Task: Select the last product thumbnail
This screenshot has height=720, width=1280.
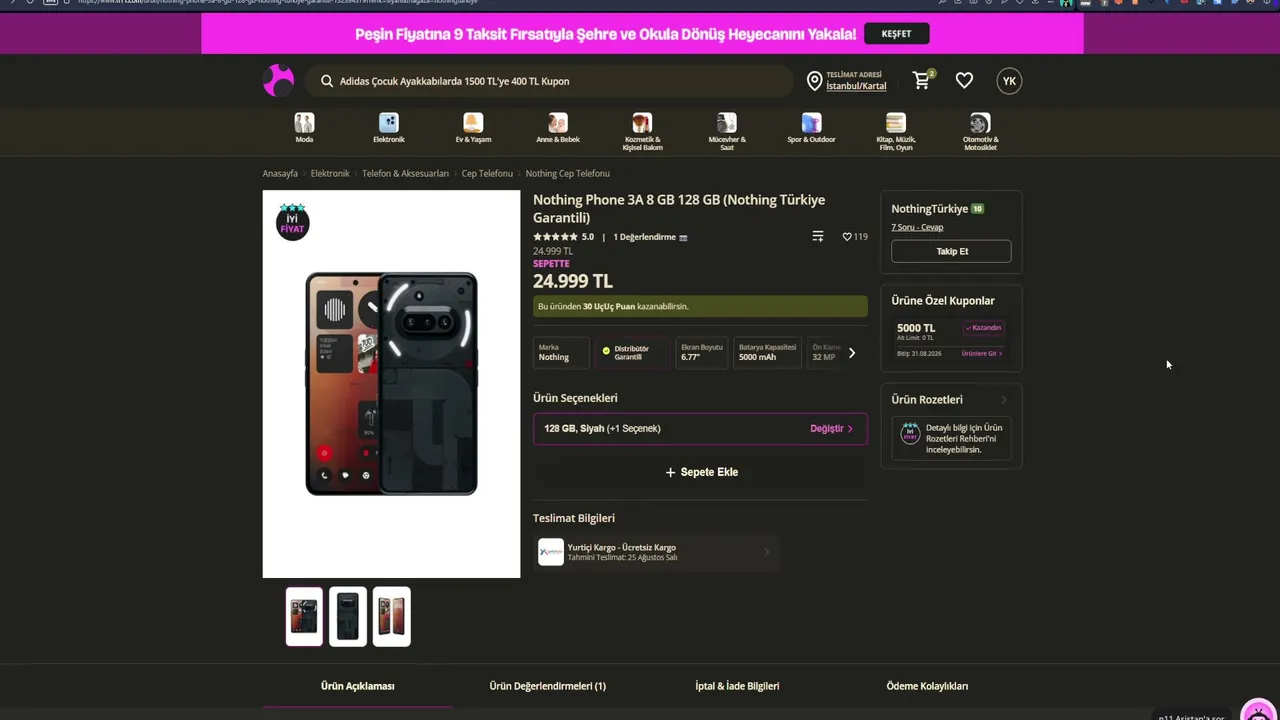Action: [392, 616]
